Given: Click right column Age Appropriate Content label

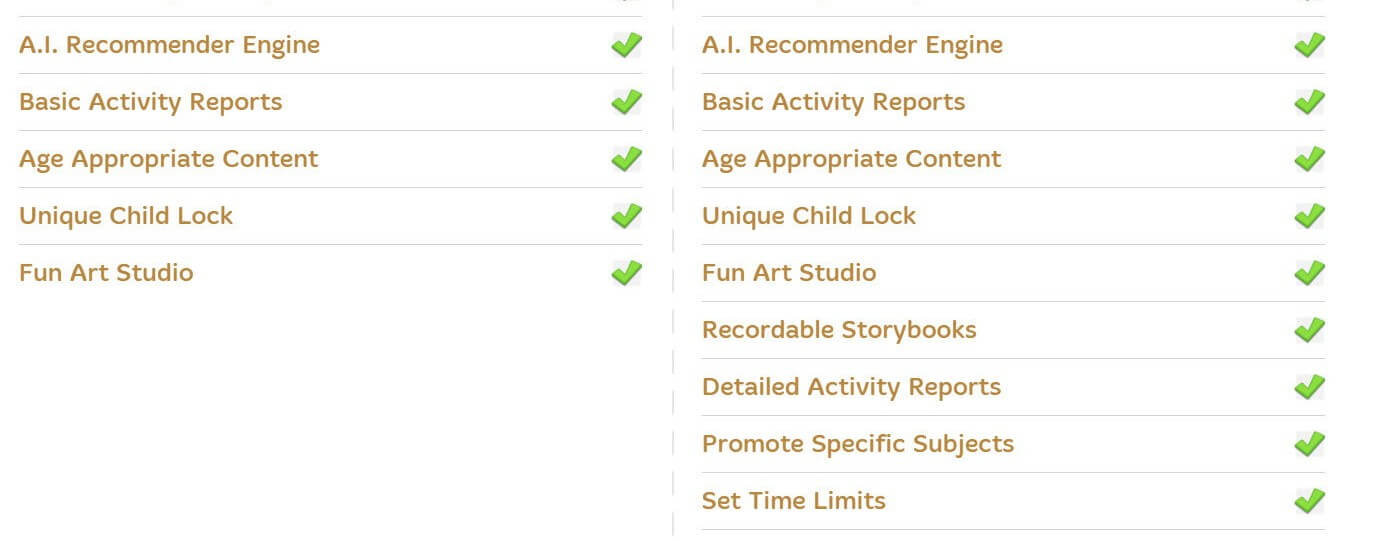Looking at the screenshot, I should (x=851, y=160).
